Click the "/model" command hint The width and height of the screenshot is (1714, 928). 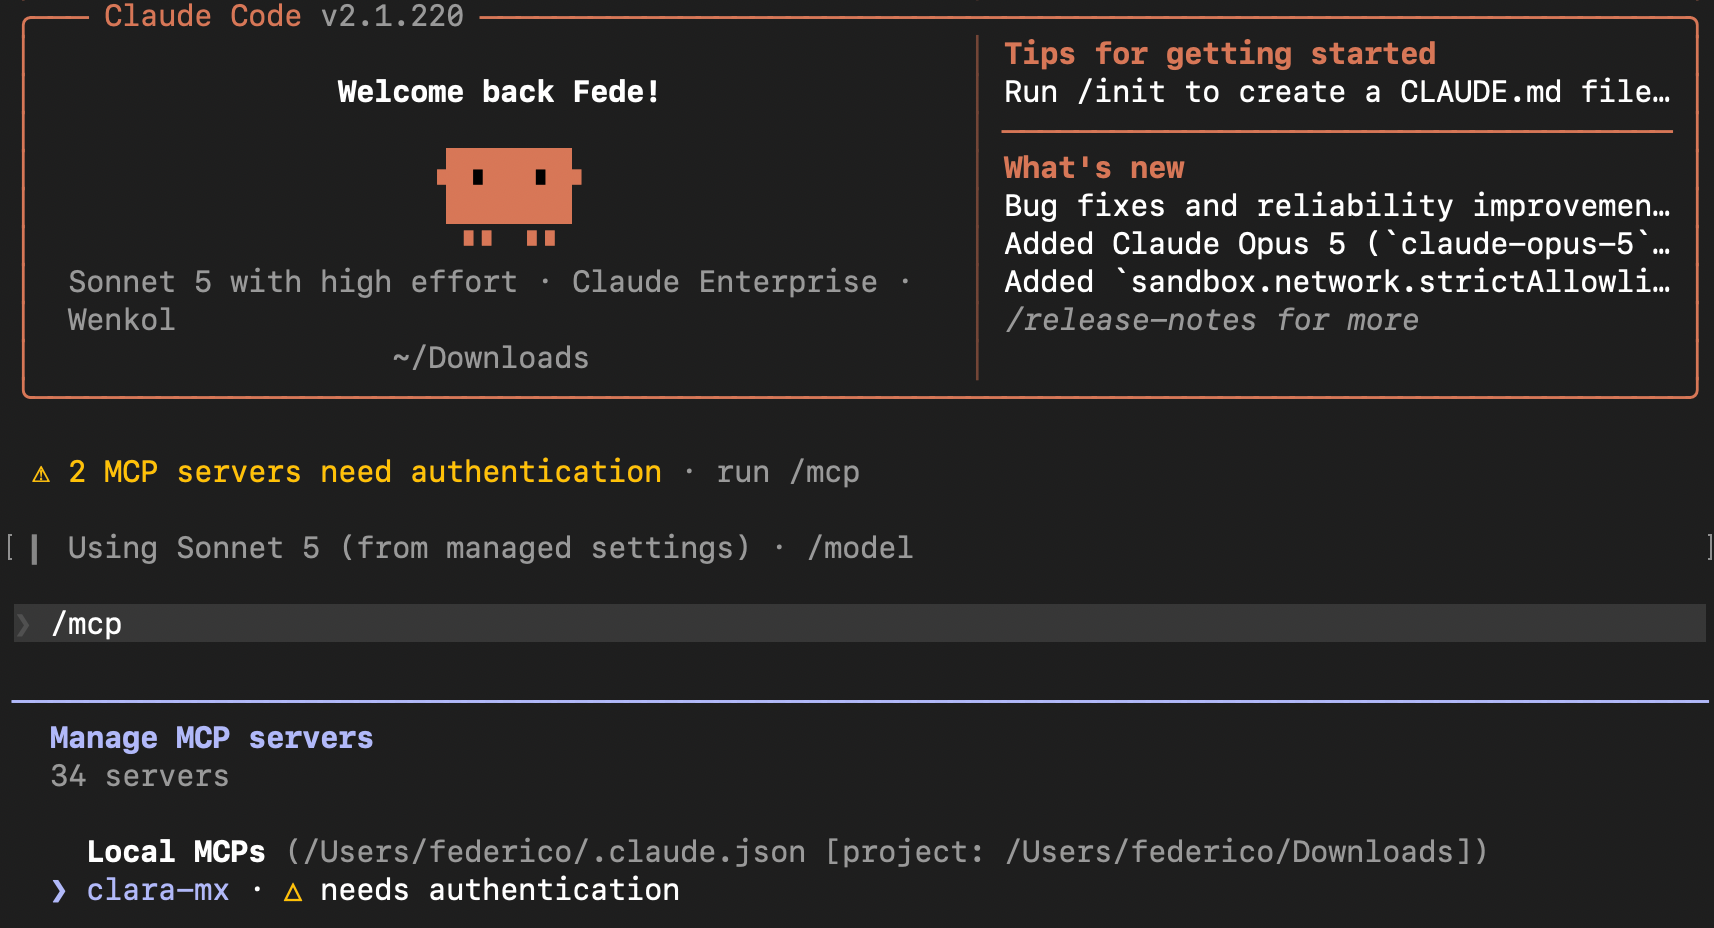(x=860, y=548)
